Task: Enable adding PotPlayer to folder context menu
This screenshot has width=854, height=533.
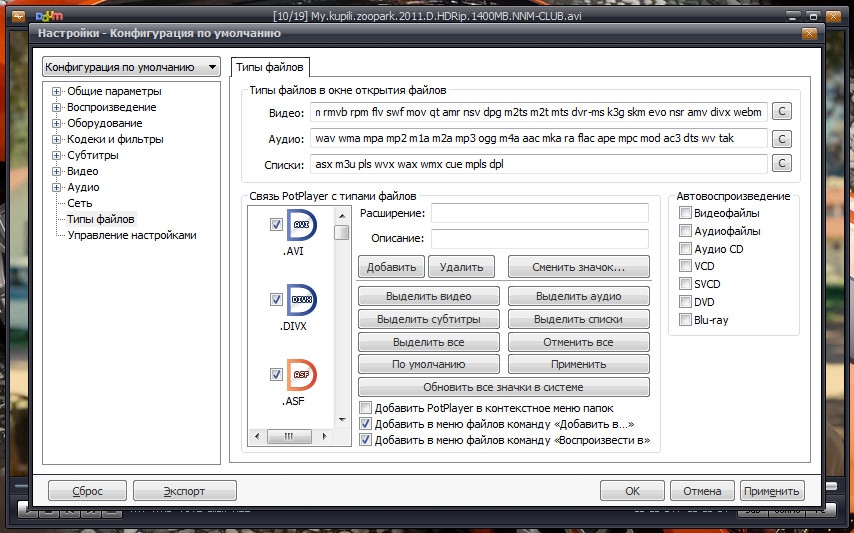Action: 366,408
